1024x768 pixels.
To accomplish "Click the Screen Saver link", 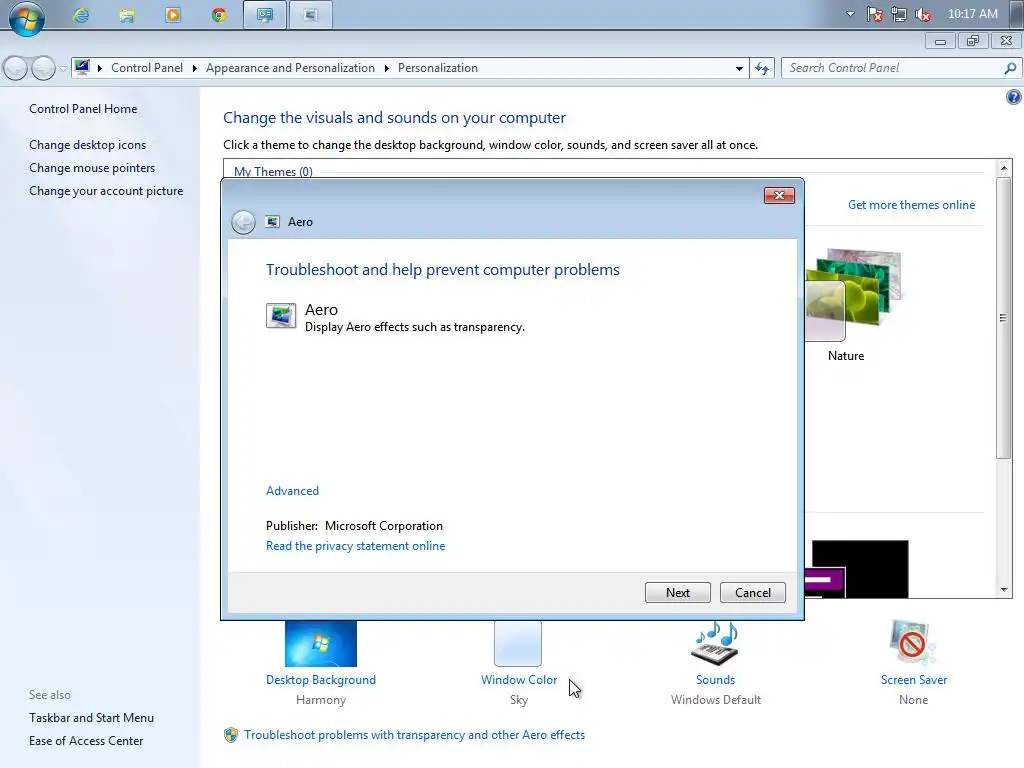I will point(914,680).
